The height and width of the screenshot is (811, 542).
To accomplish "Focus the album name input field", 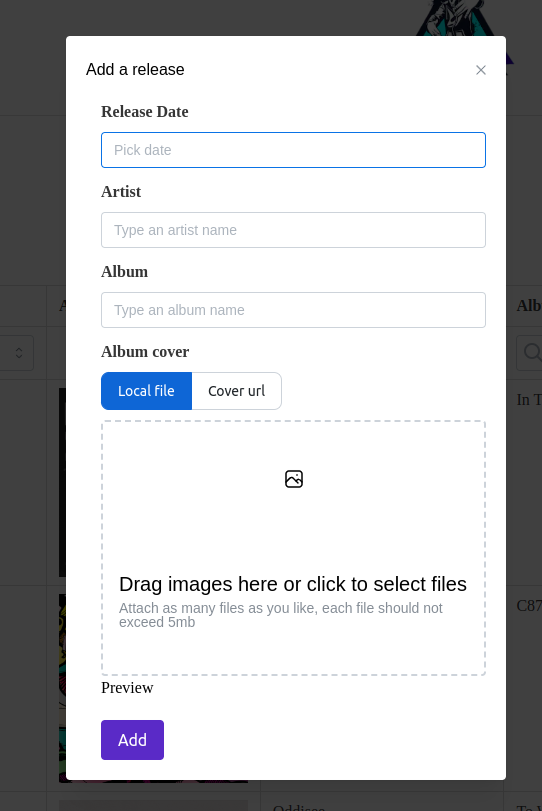I will point(293,310).
